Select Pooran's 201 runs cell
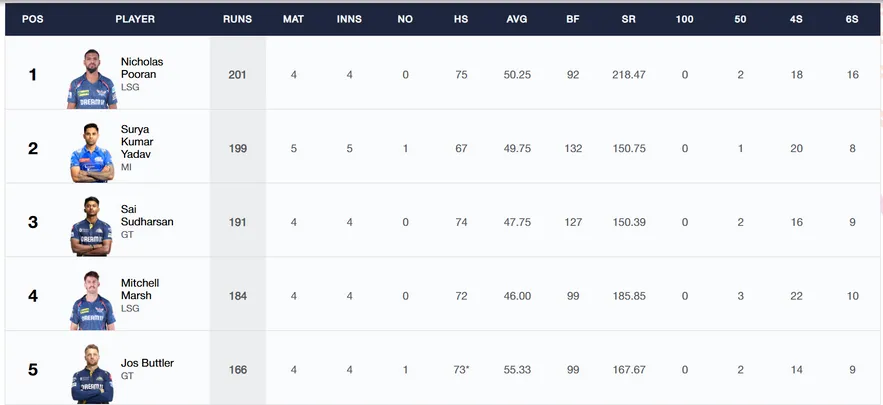The width and height of the screenshot is (883, 405). tap(238, 74)
